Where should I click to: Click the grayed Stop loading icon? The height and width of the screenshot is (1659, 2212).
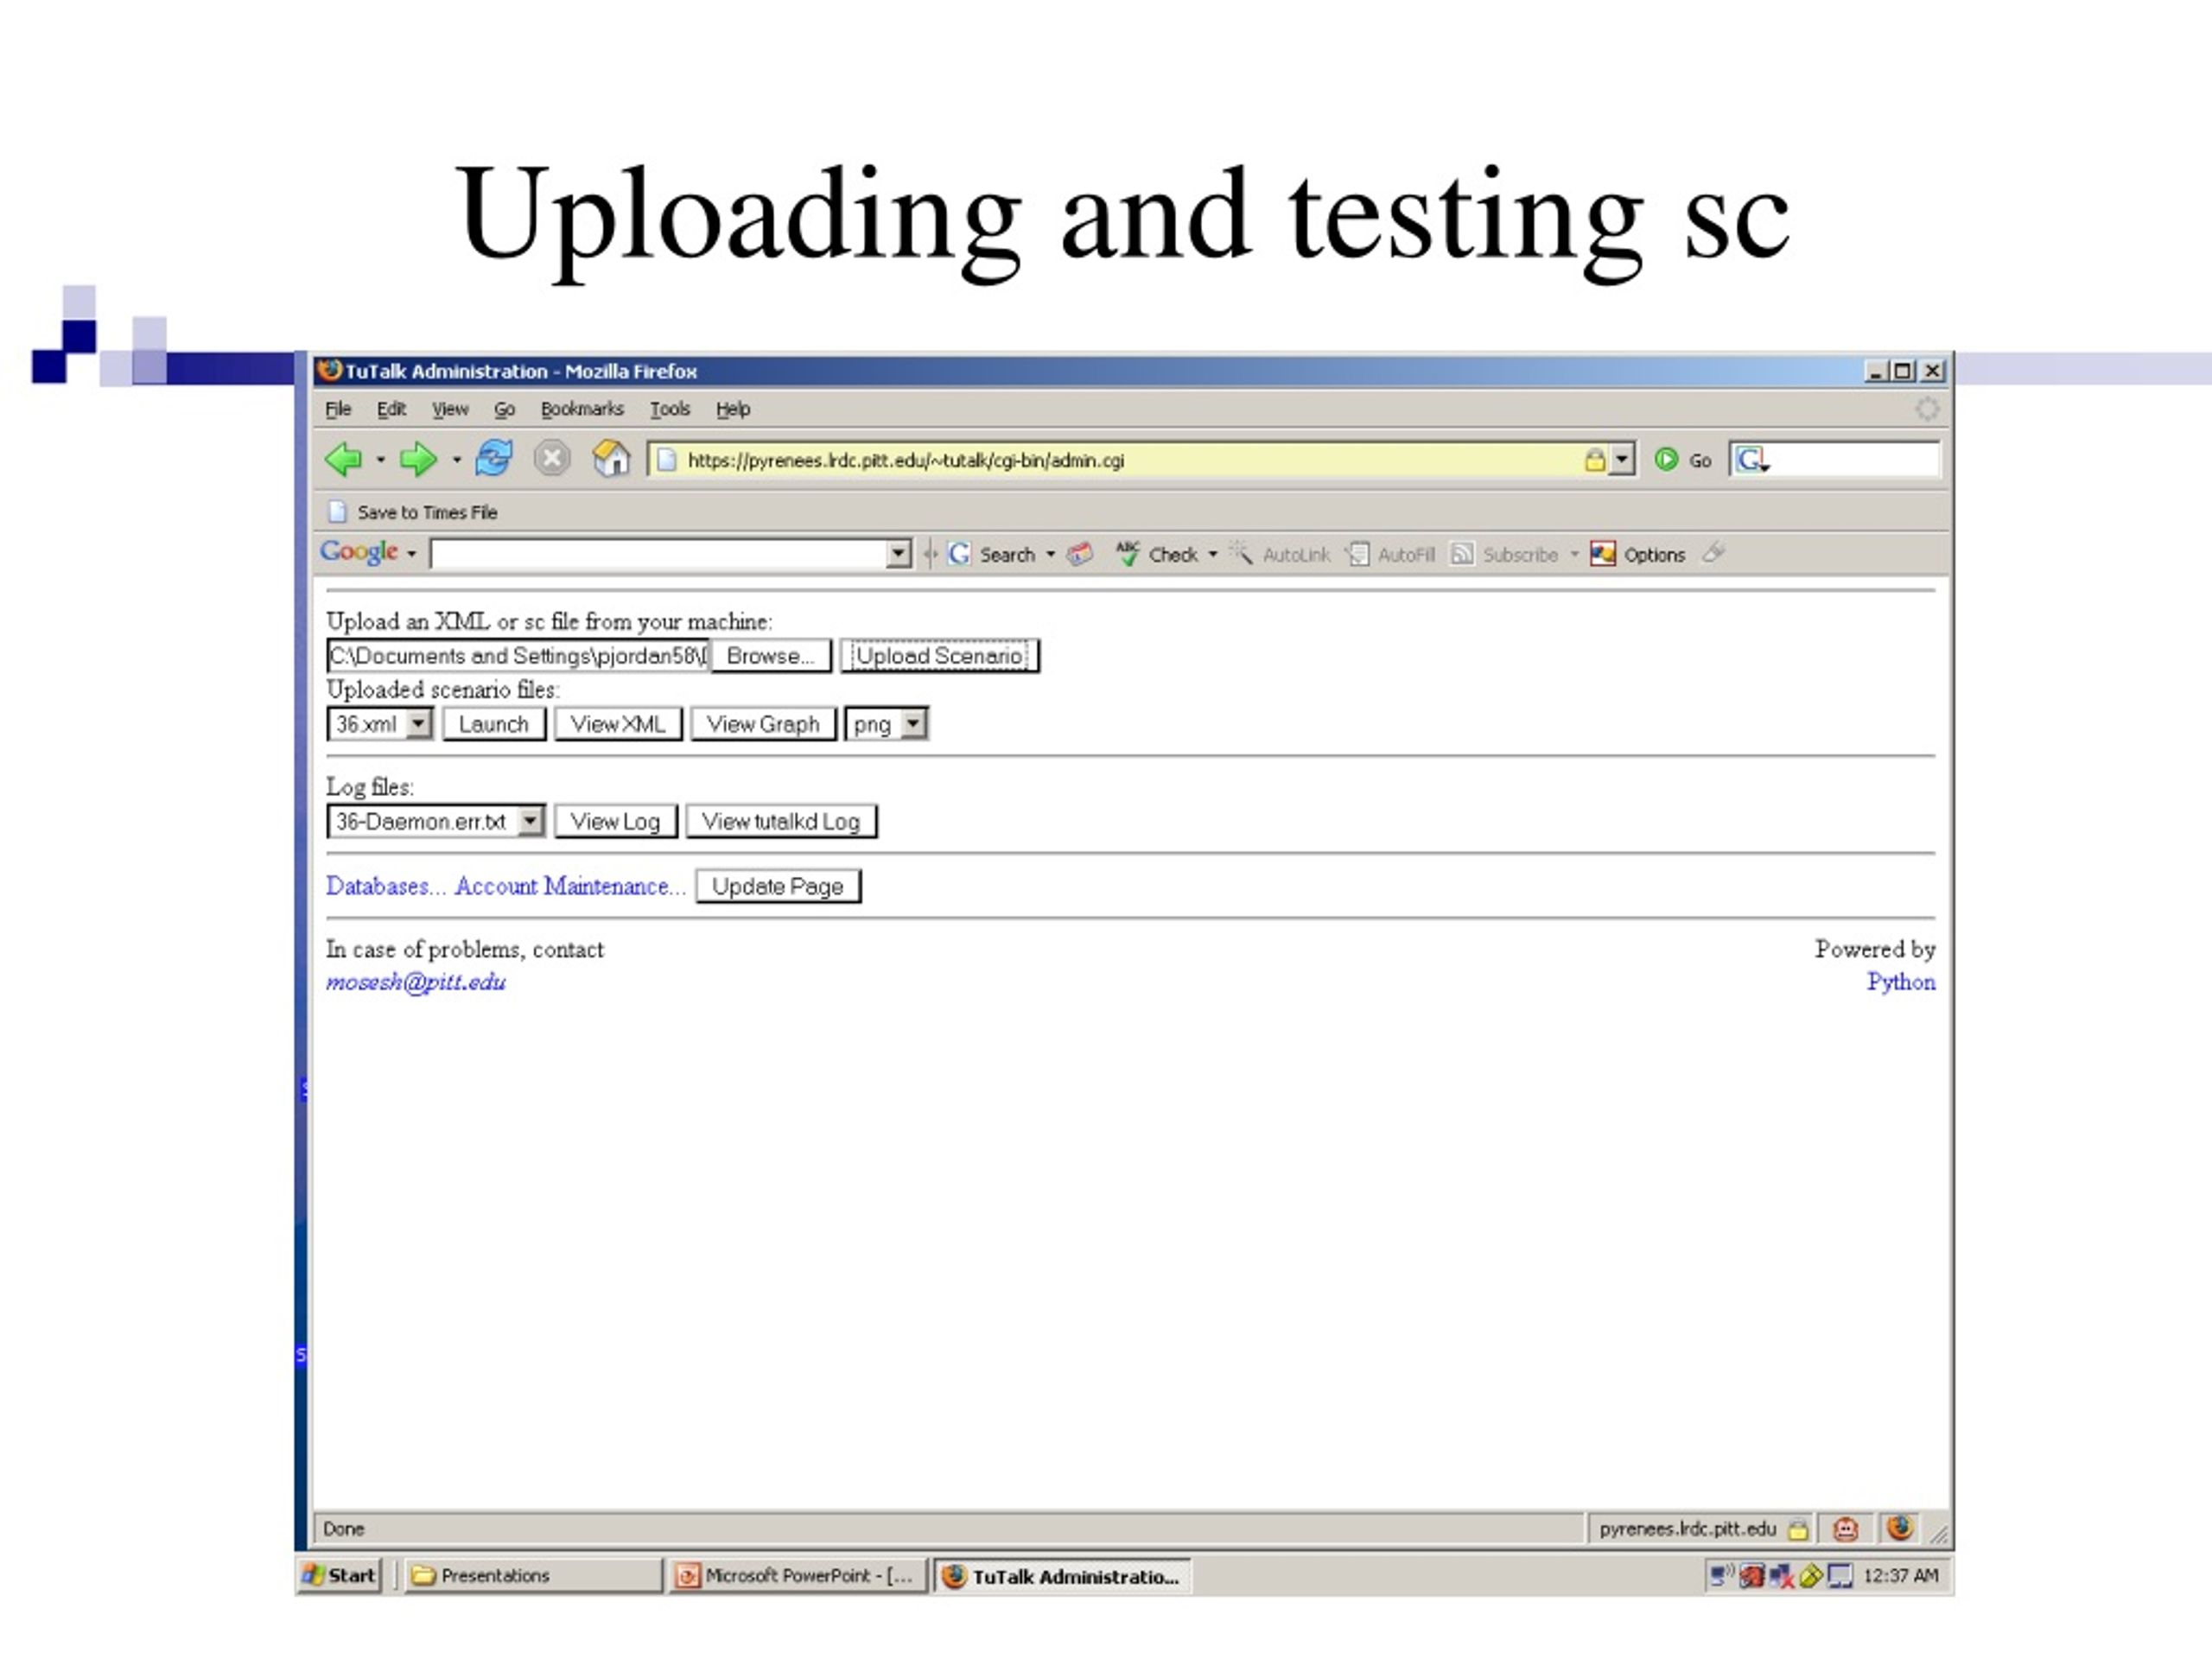pyautogui.click(x=551, y=459)
